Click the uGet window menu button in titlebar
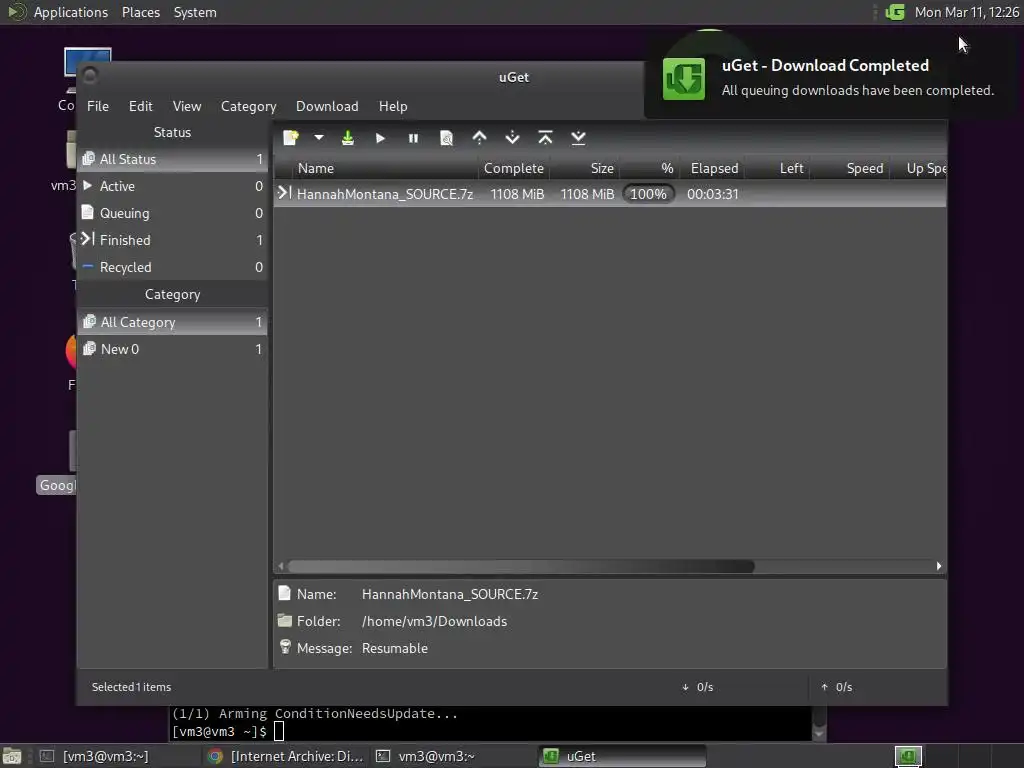The height and width of the screenshot is (768, 1024). pyautogui.click(x=90, y=76)
